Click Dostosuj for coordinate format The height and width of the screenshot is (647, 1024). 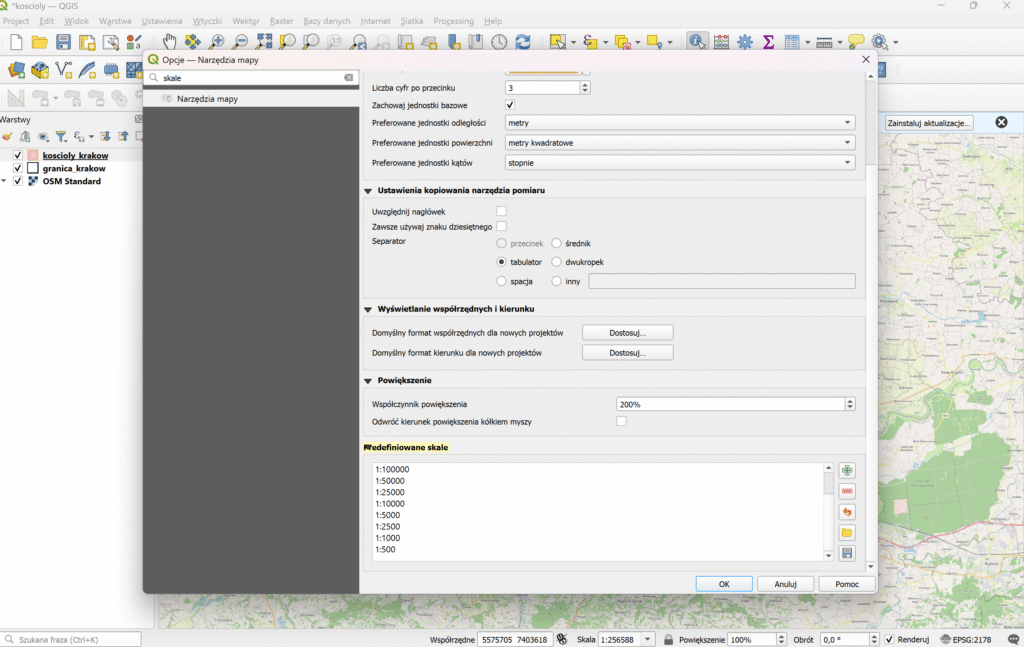(x=627, y=332)
